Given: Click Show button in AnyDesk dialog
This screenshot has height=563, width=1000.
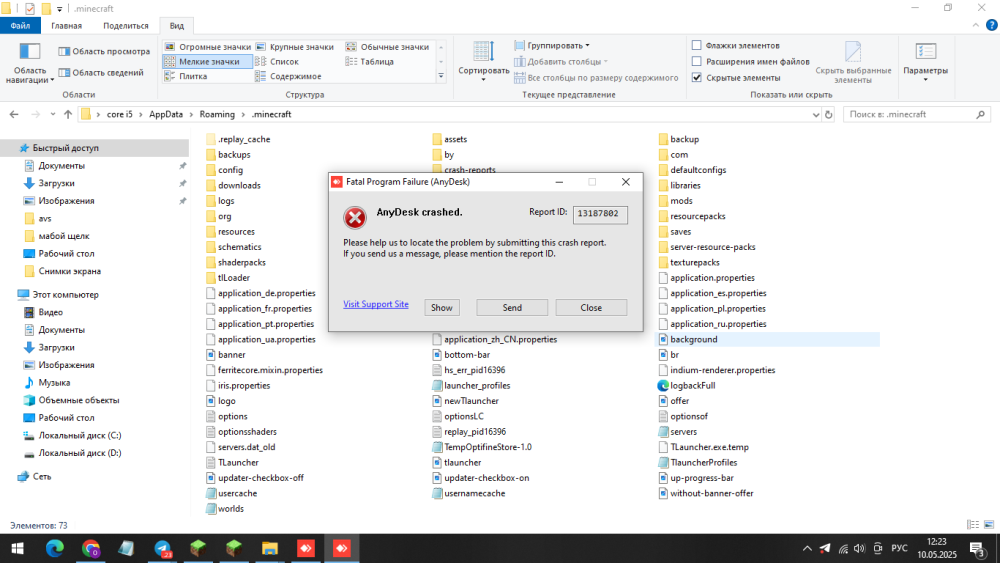Looking at the screenshot, I should pos(441,307).
